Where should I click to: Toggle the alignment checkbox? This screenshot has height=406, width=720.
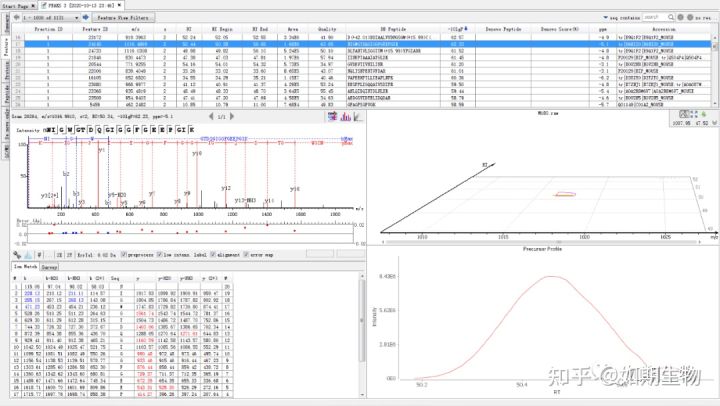[x=213, y=254]
